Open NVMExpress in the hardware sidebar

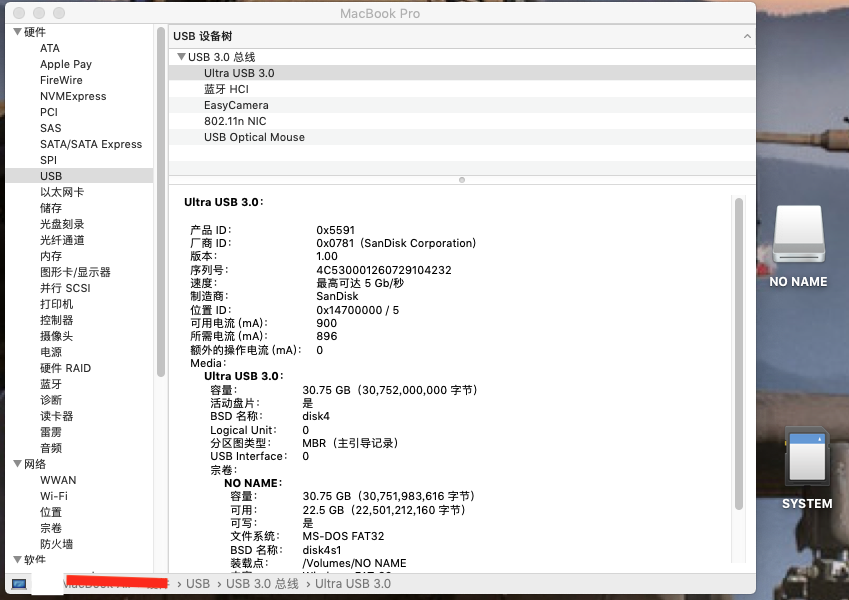(x=73, y=96)
